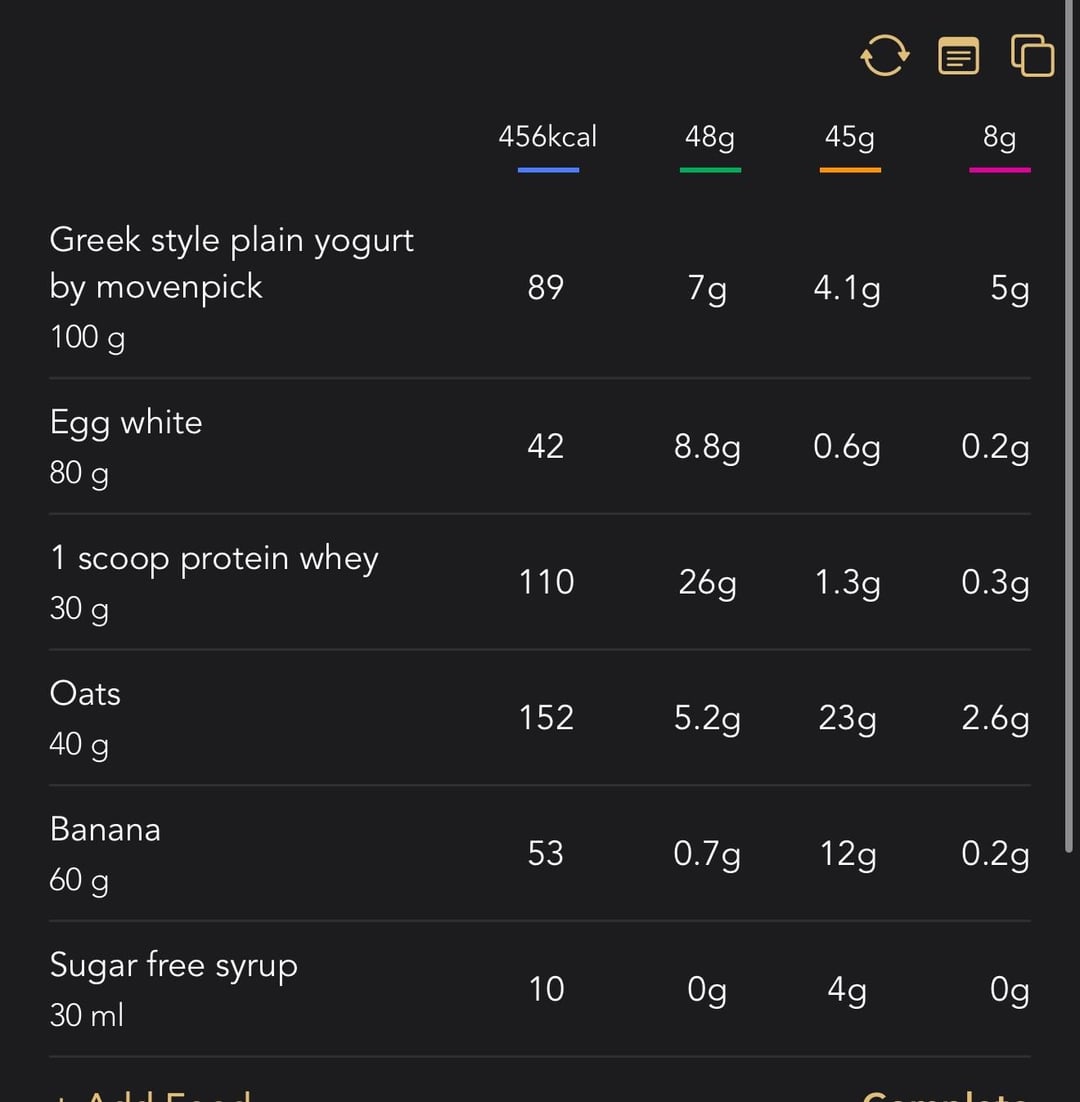Open the Banana food entry
1080x1102 pixels.
pos(540,853)
